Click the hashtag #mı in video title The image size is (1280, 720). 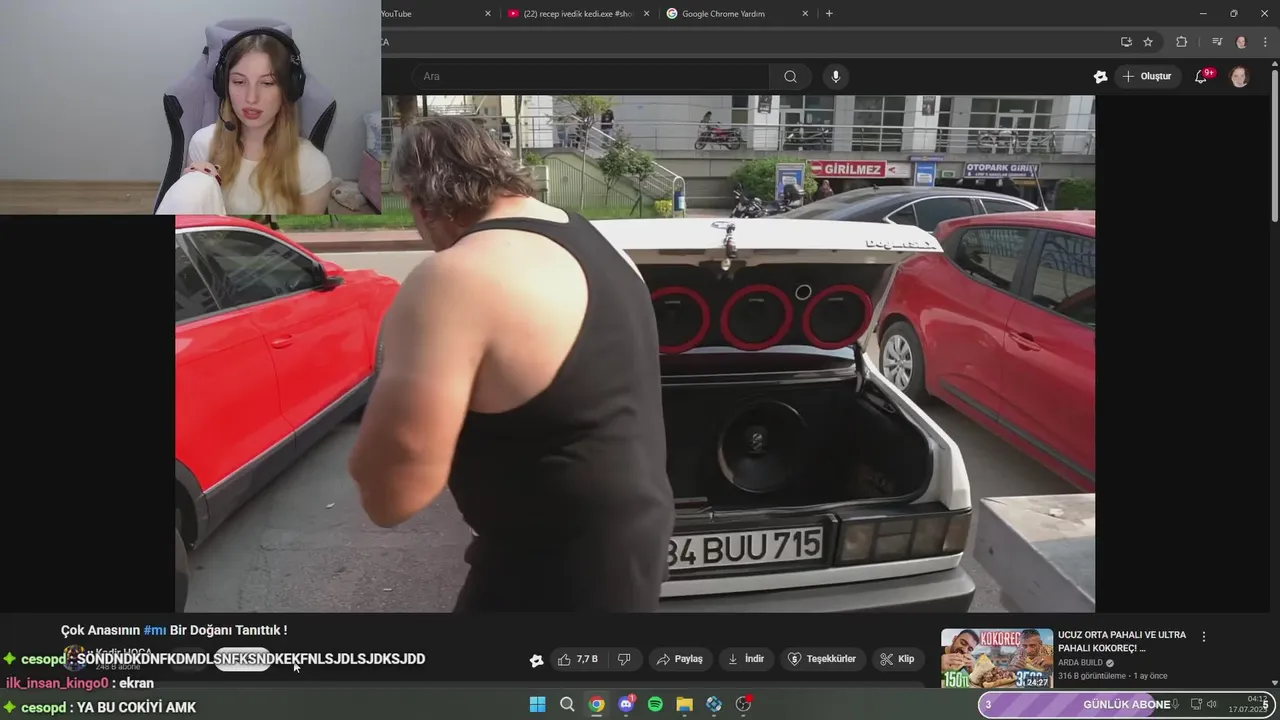155,630
